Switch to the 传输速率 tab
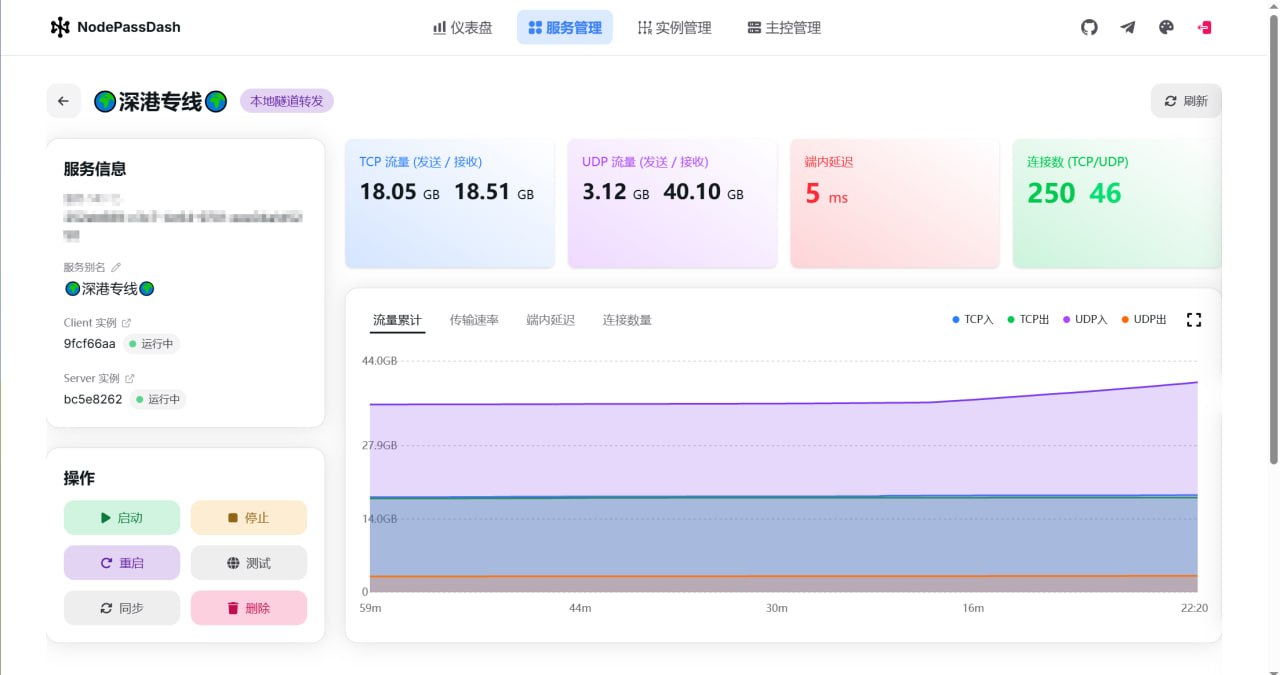Image resolution: width=1280 pixels, height=675 pixels. point(474,320)
